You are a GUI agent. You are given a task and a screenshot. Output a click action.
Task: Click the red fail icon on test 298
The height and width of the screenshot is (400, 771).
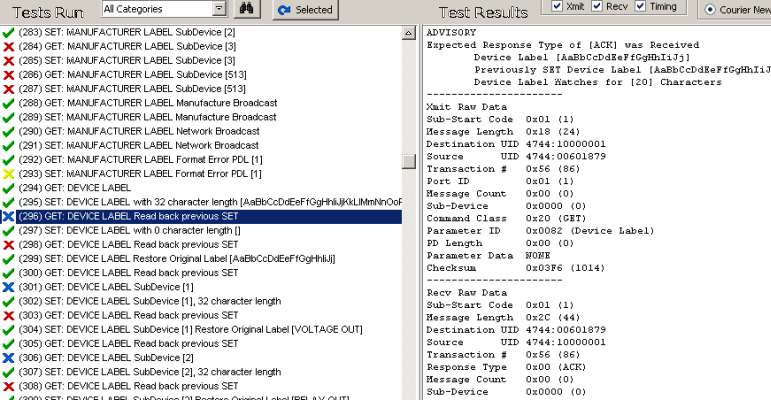[8, 244]
